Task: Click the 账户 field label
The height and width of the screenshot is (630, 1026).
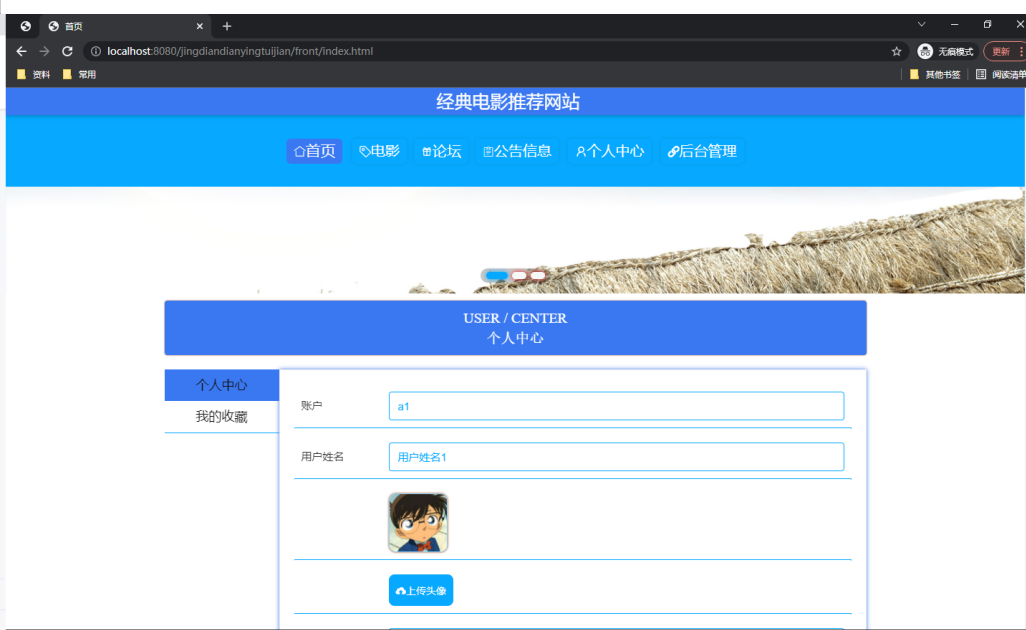Action: click(x=311, y=406)
